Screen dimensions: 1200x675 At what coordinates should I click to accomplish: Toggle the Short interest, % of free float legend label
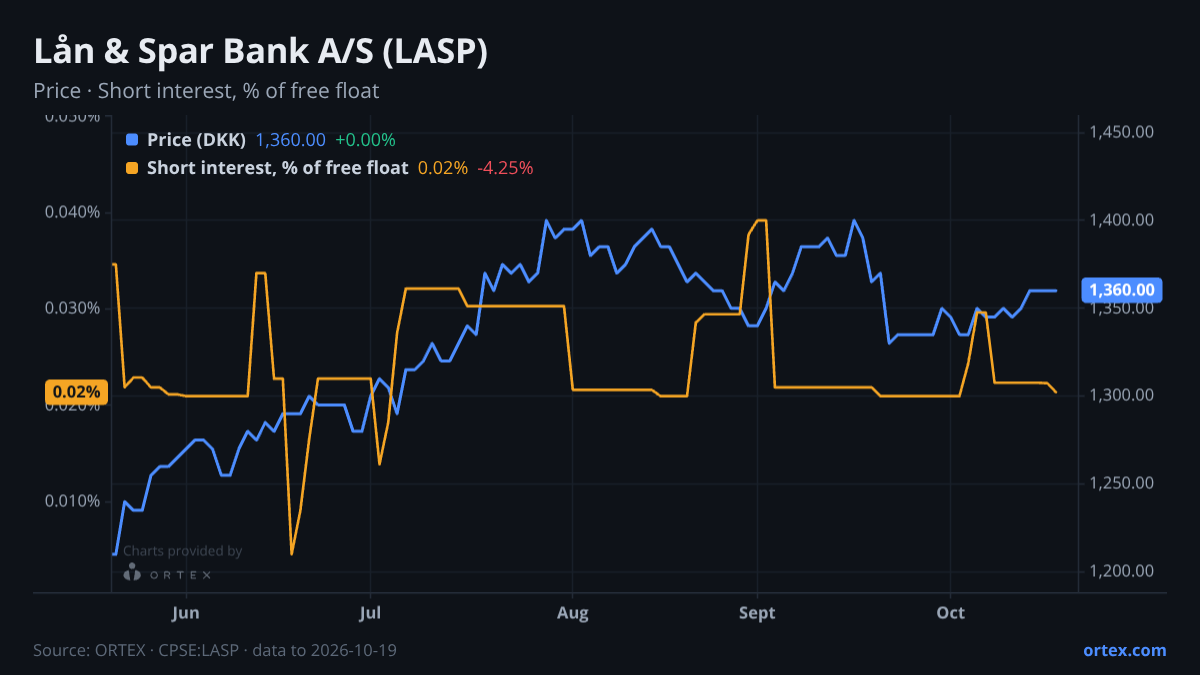click(277, 168)
